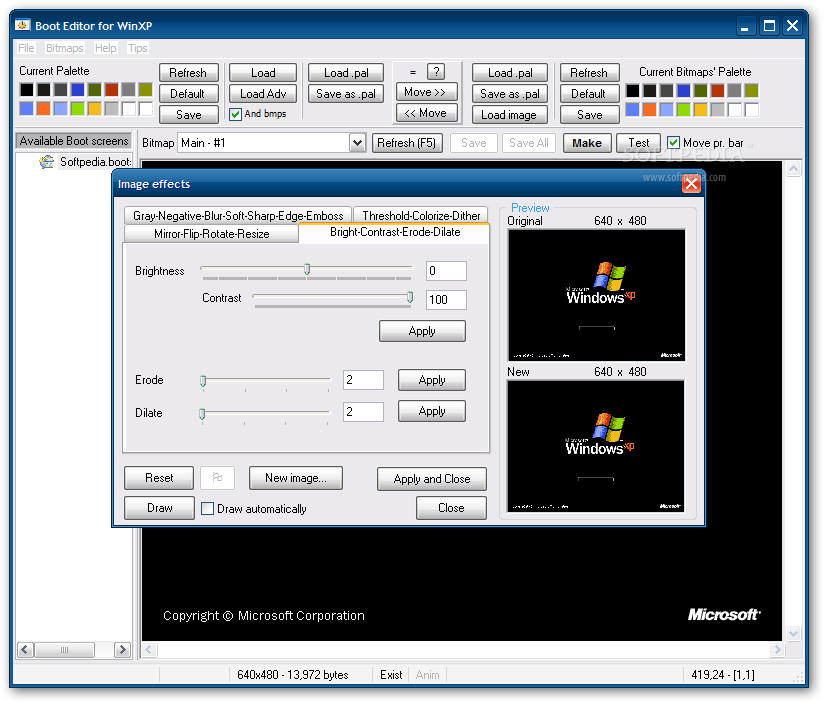
Task: Switch to Mirror-Flip-Rotate-Resize tab
Action: coord(211,234)
